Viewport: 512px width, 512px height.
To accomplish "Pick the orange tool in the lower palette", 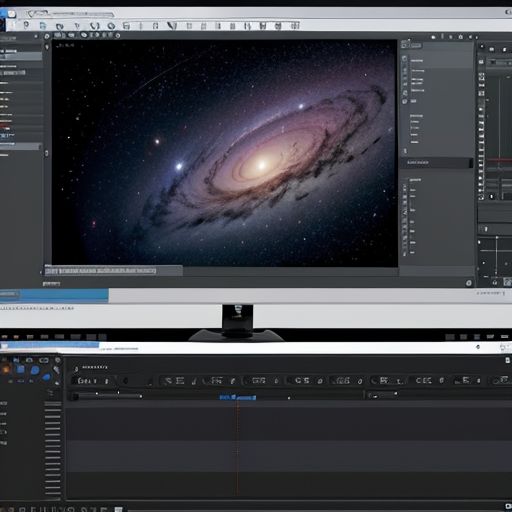I will 6,369.
